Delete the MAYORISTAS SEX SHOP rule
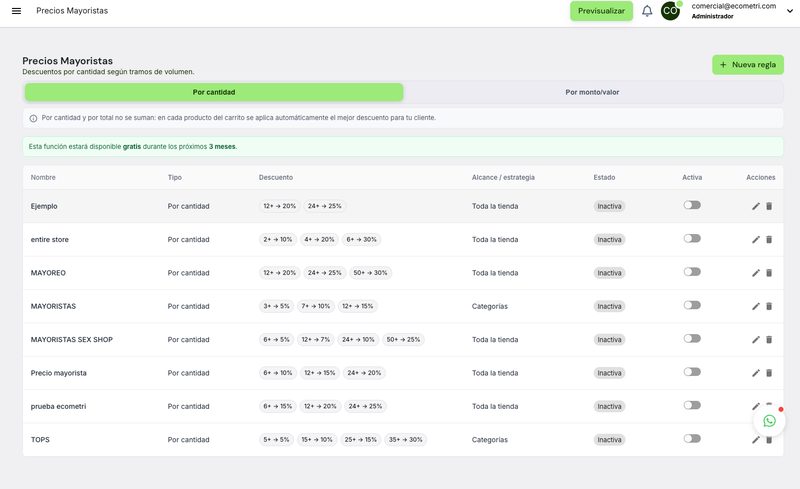This screenshot has width=800, height=489. [769, 339]
